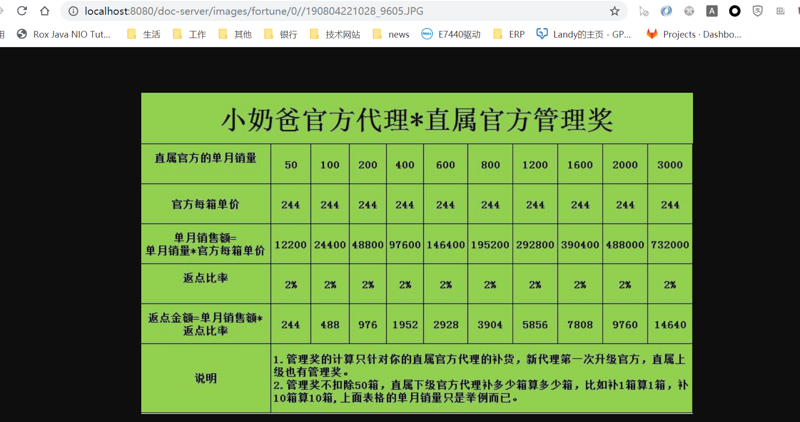The height and width of the screenshot is (422, 800).
Task: Click the address bar URL field
Action: pyautogui.click(x=344, y=11)
